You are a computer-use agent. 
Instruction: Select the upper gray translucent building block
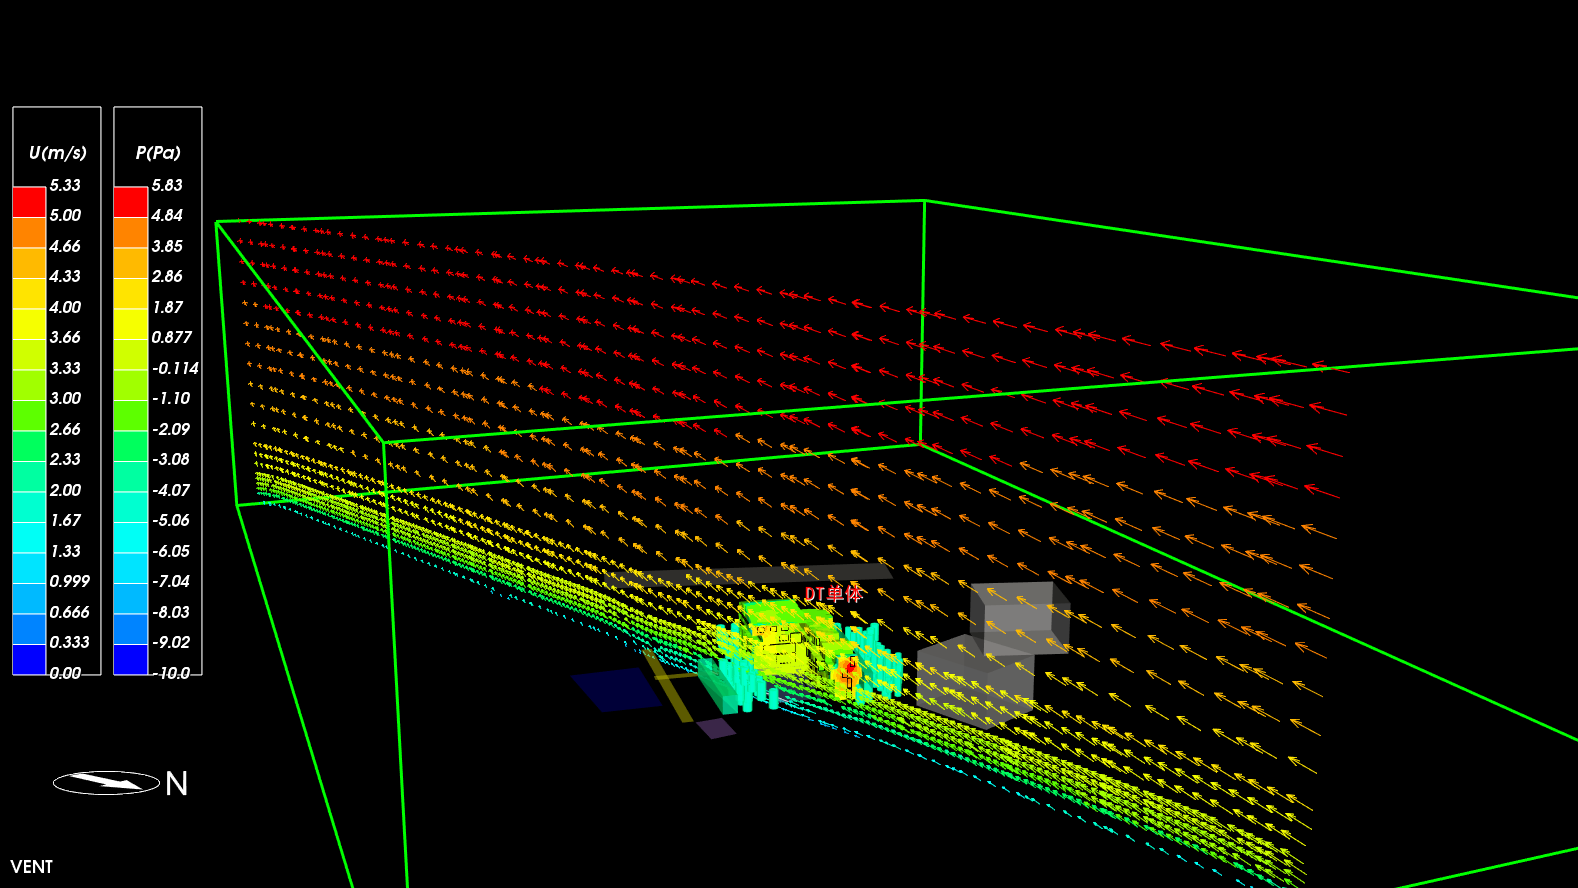tap(1018, 615)
